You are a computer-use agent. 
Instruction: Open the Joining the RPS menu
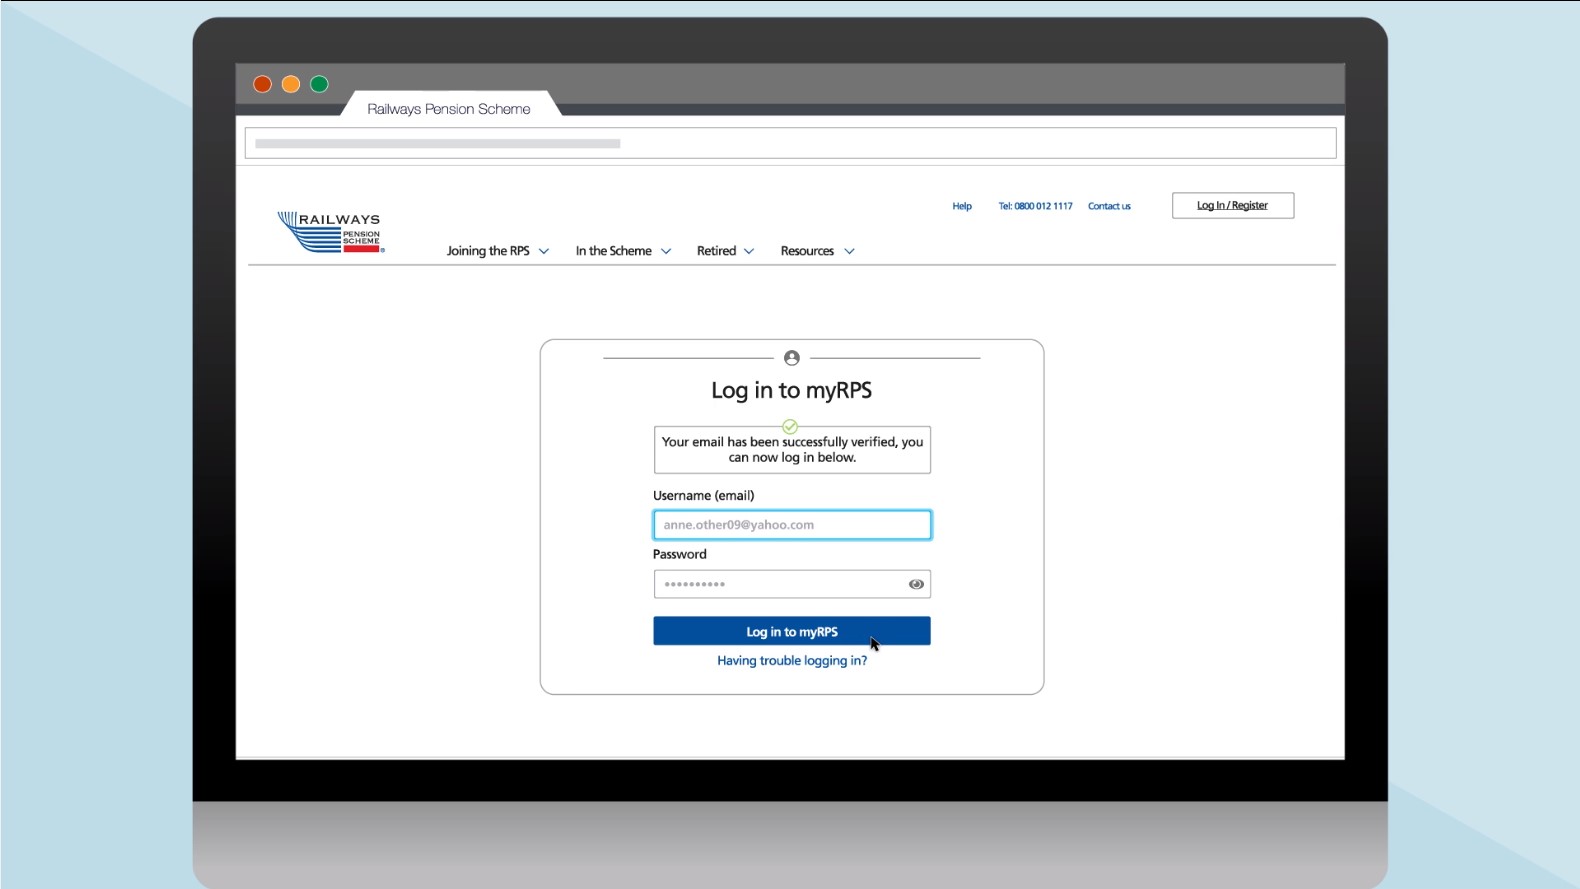488,251
